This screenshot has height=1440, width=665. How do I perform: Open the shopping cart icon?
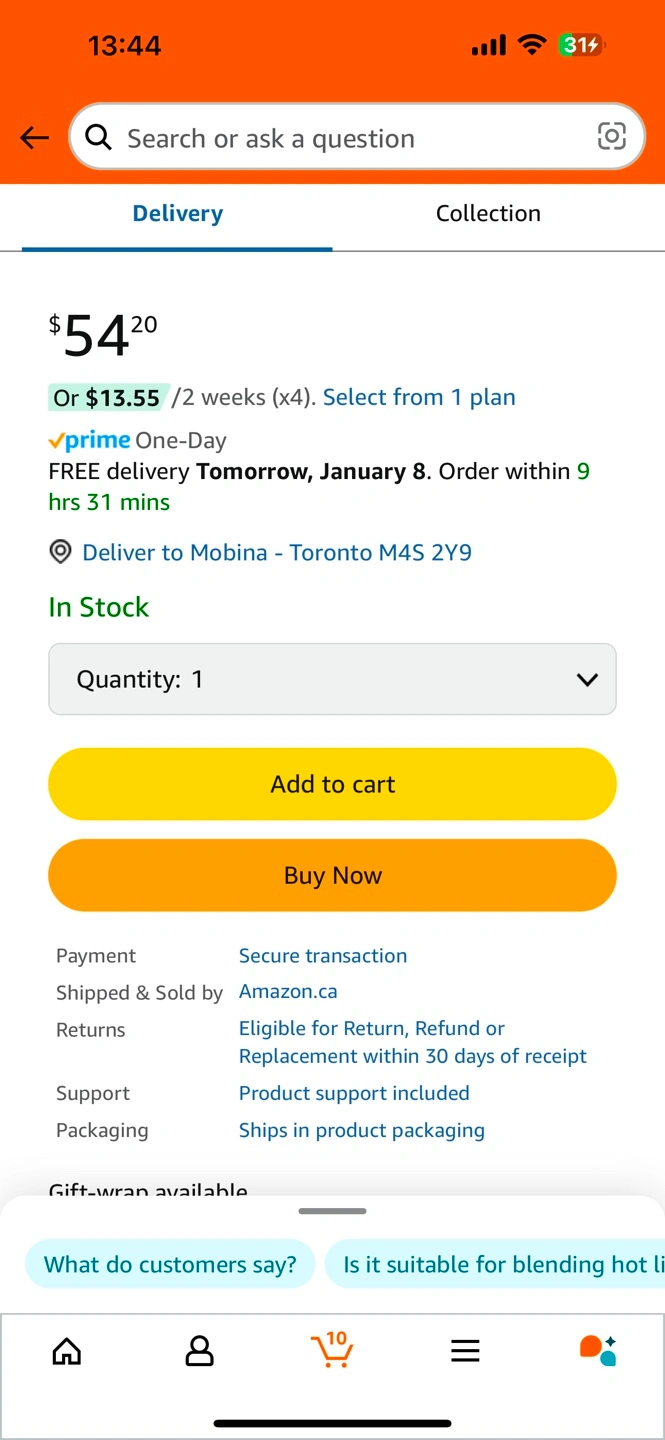coord(332,1350)
